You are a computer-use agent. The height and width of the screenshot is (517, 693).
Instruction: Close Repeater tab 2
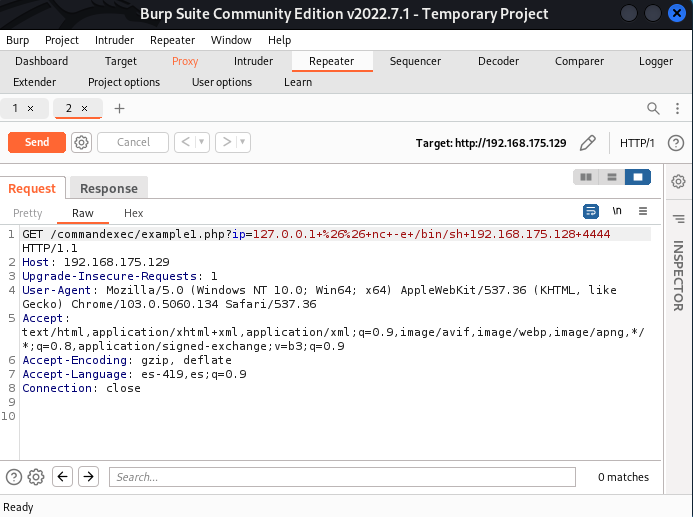(x=84, y=108)
